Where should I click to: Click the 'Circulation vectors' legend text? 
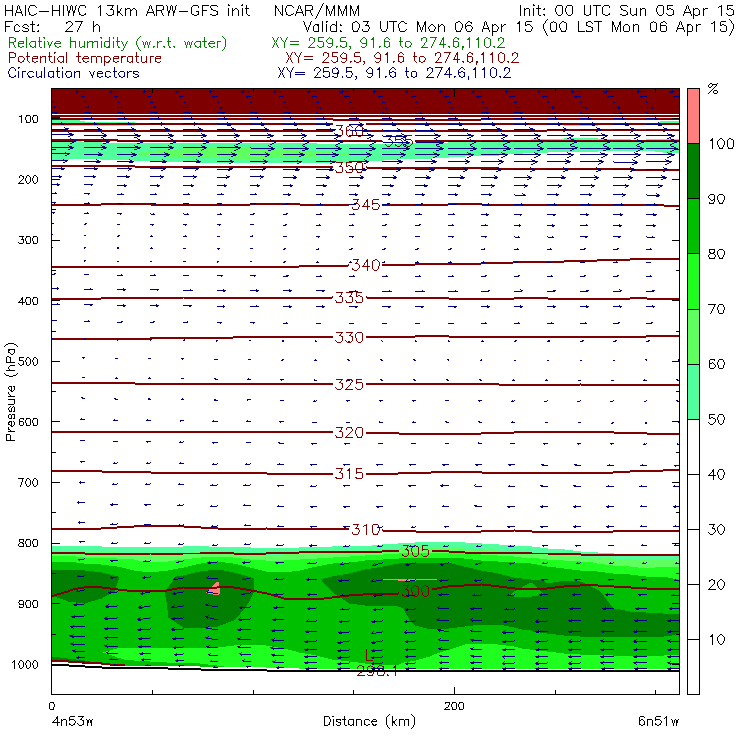[74, 73]
